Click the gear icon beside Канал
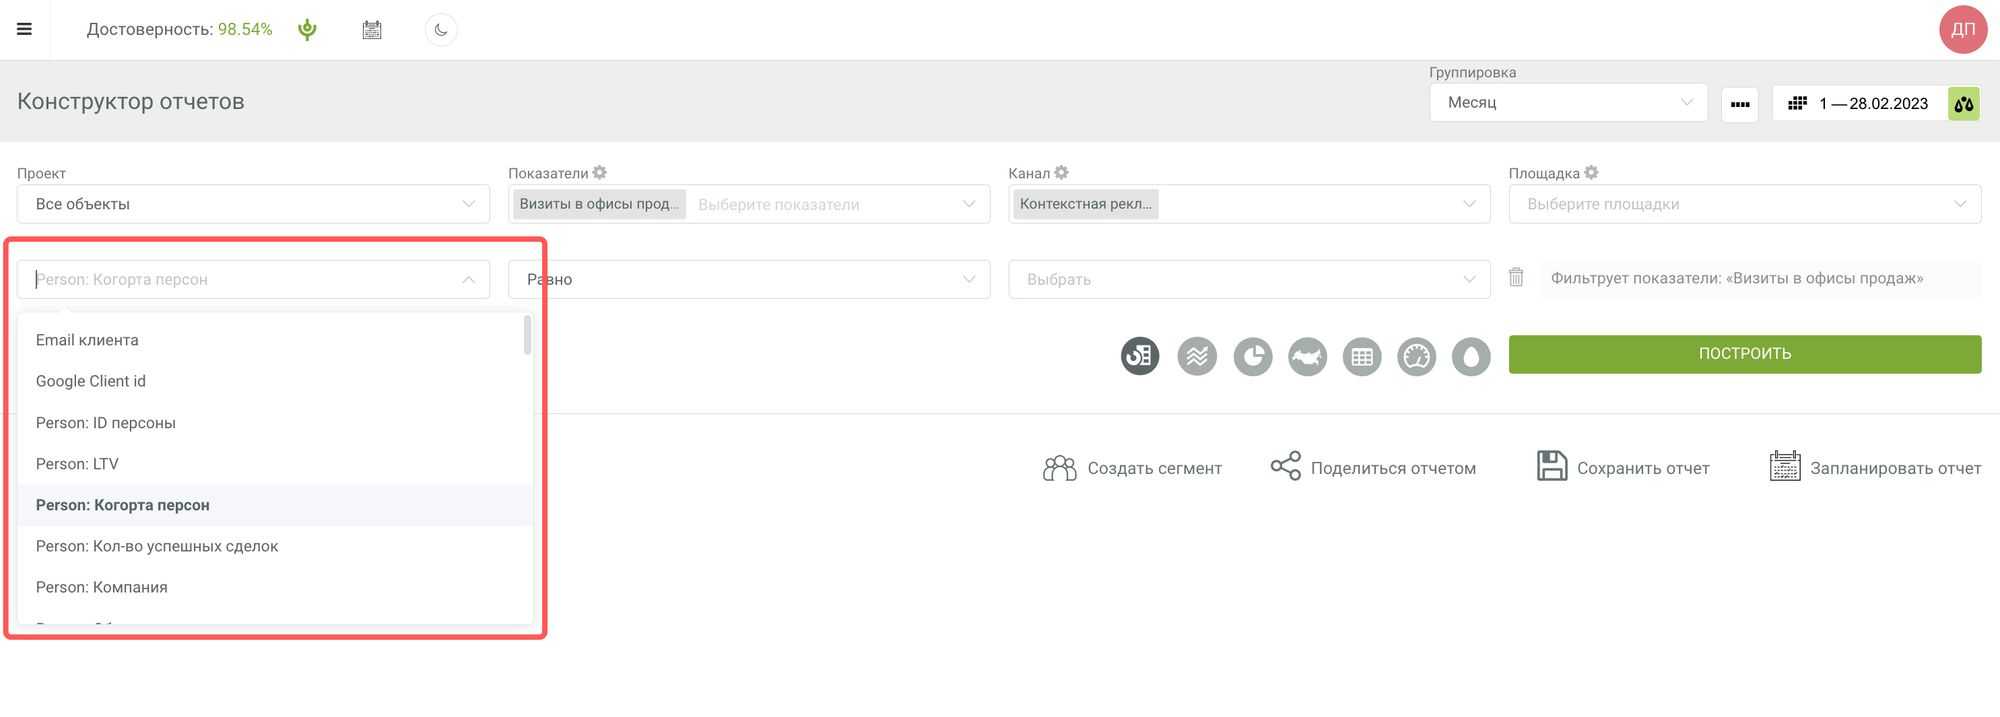Image resolution: width=2000 pixels, height=717 pixels. 1061,173
